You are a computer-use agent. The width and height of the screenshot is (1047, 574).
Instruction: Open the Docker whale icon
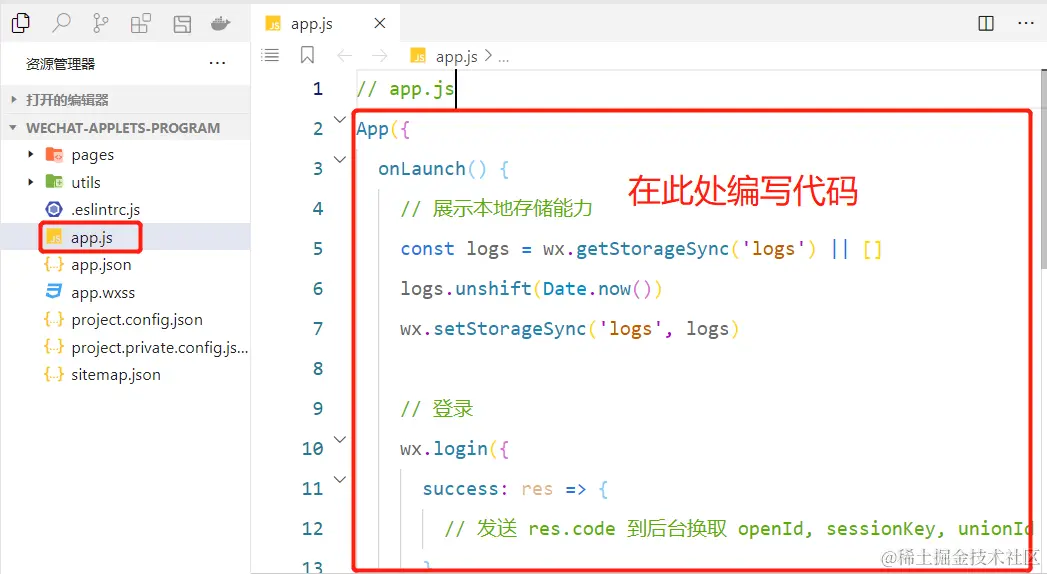pyautogui.click(x=220, y=24)
